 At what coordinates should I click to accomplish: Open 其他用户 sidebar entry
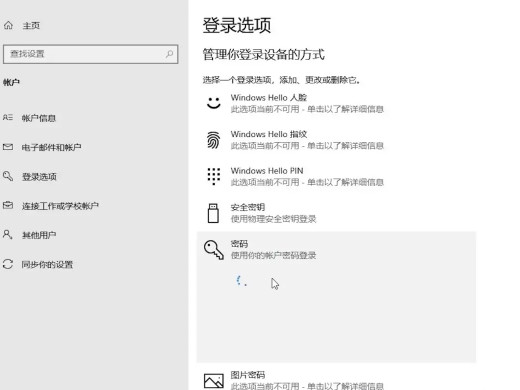click(39, 235)
